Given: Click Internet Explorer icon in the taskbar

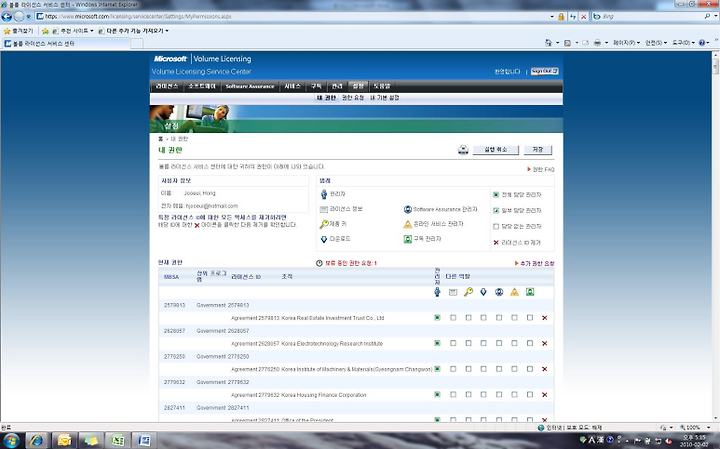Looking at the screenshot, I should pyautogui.click(x=37, y=441).
